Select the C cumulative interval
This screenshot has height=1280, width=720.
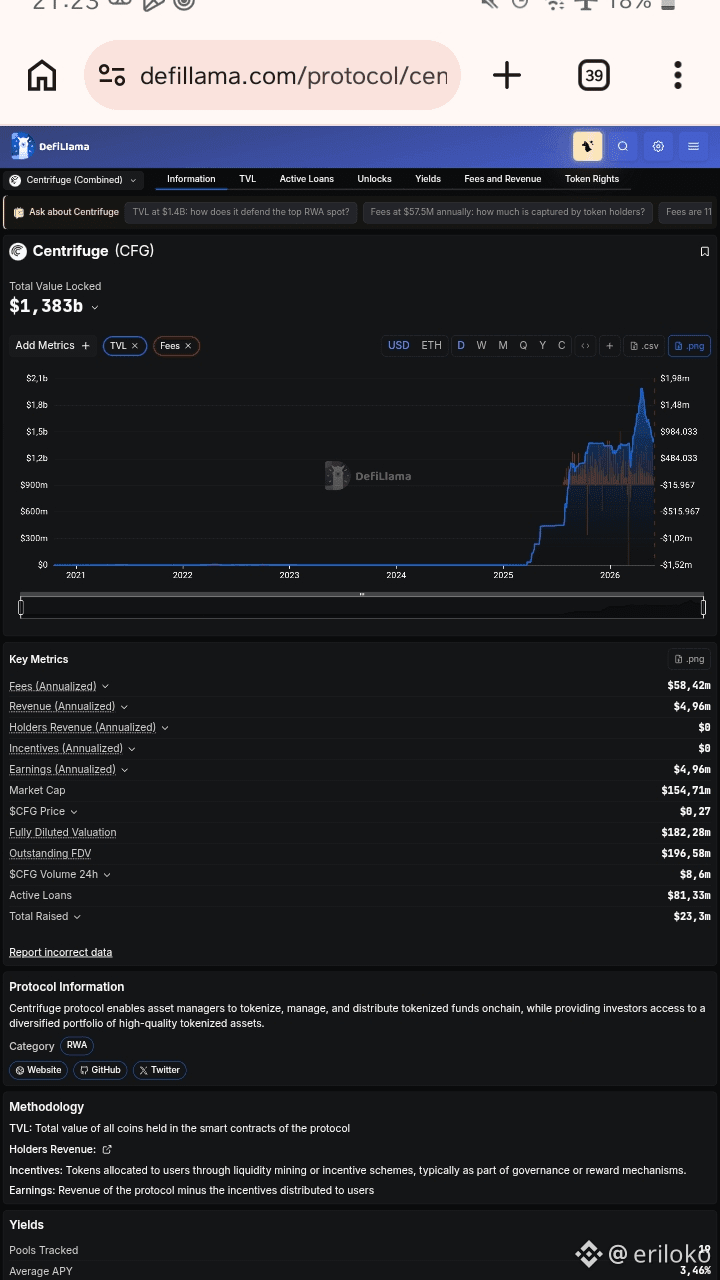[x=562, y=345]
